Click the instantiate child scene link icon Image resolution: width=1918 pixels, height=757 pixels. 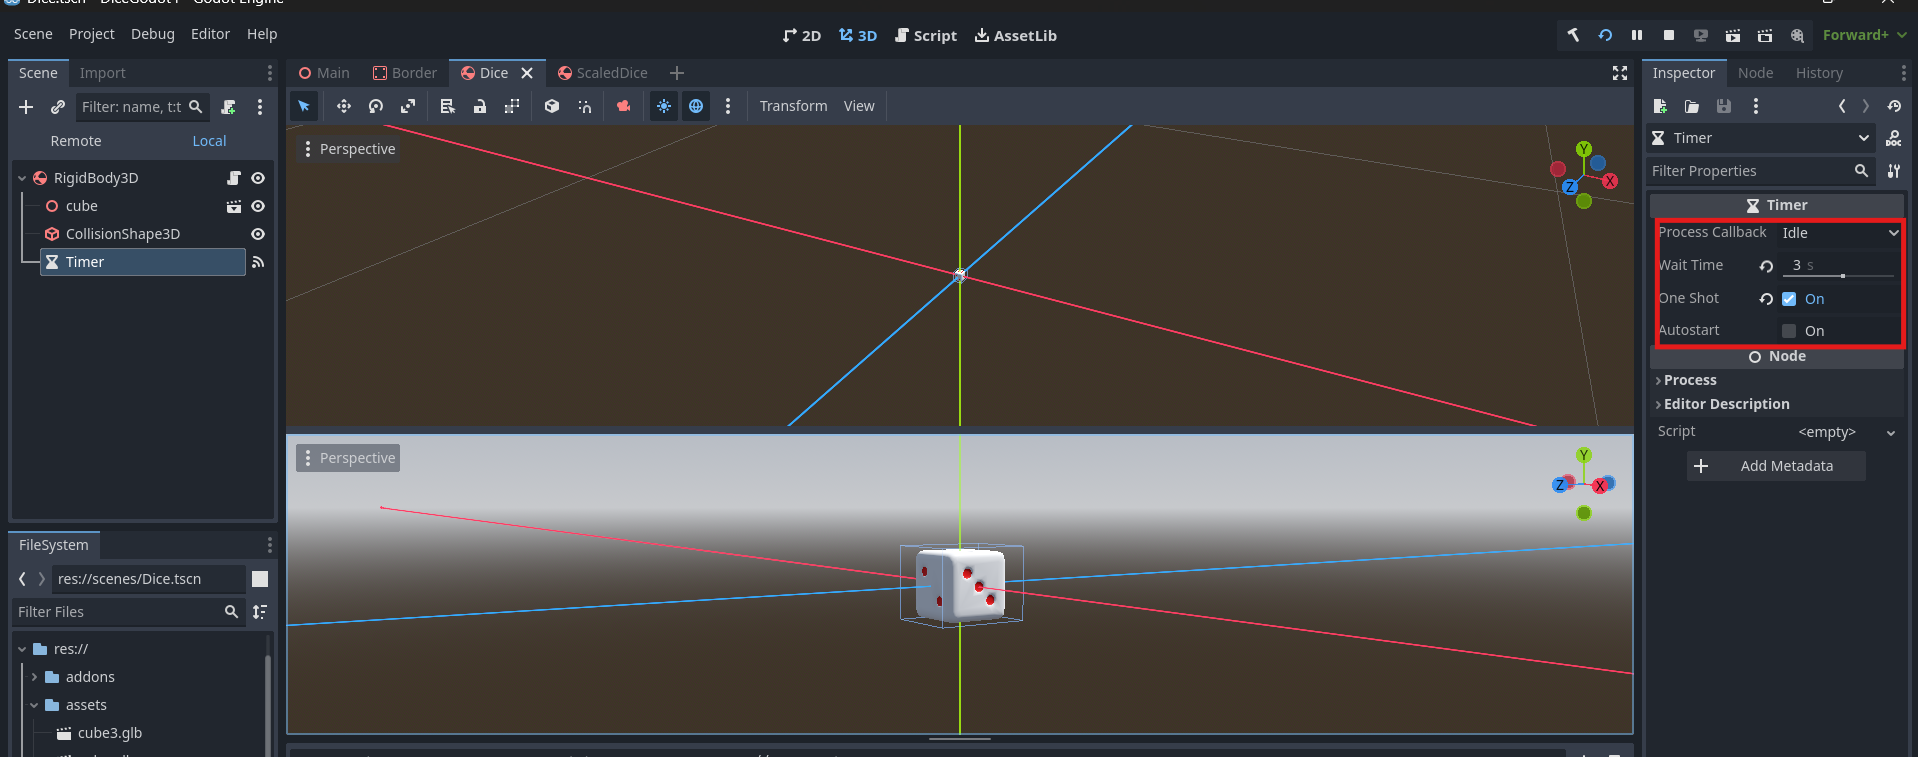click(58, 107)
